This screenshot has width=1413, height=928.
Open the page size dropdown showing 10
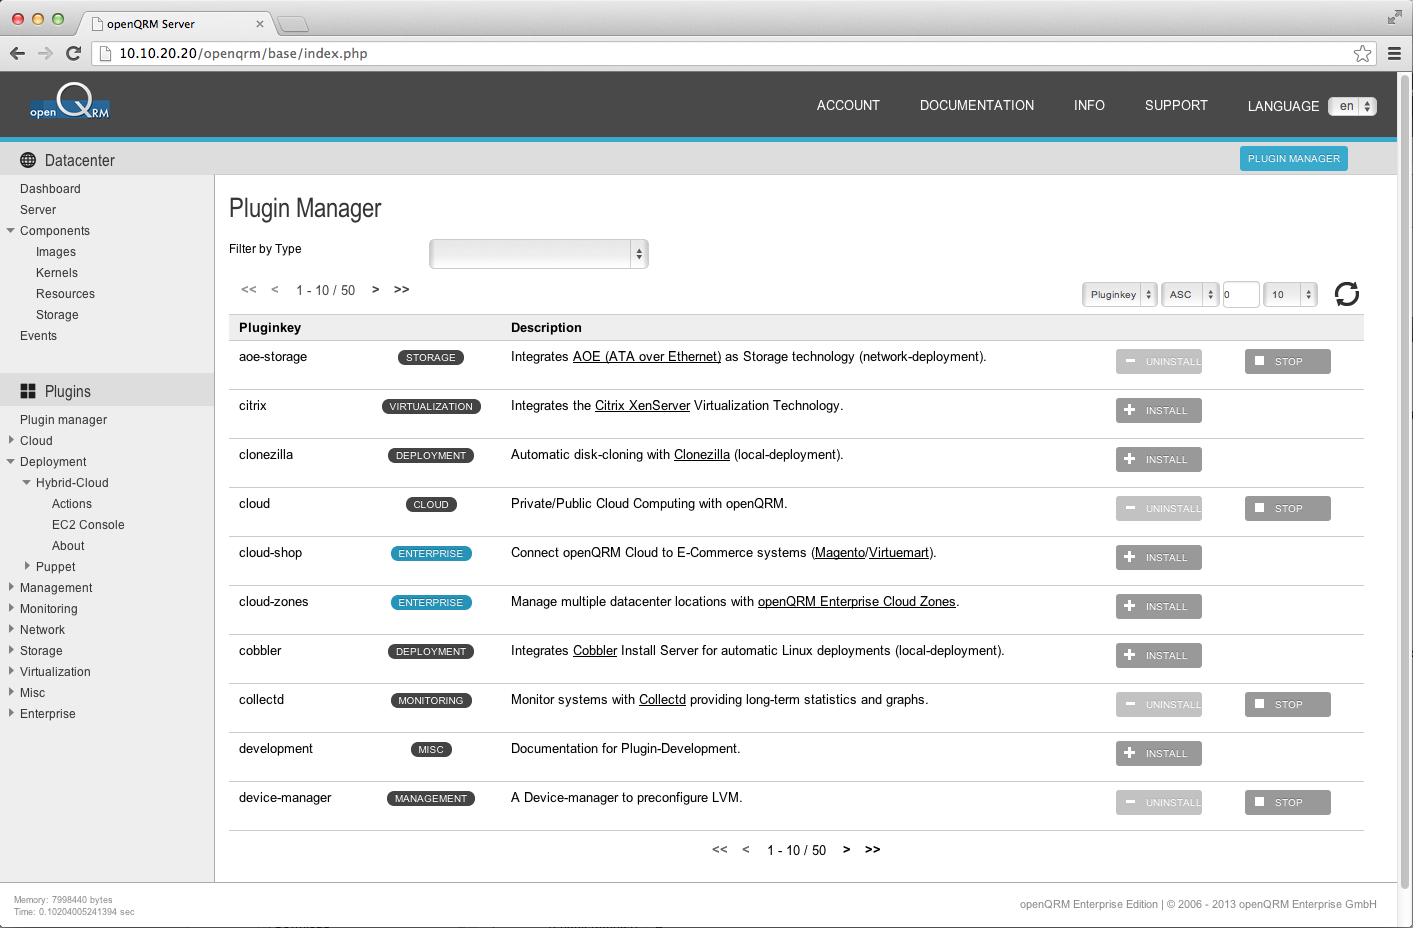[1290, 294]
